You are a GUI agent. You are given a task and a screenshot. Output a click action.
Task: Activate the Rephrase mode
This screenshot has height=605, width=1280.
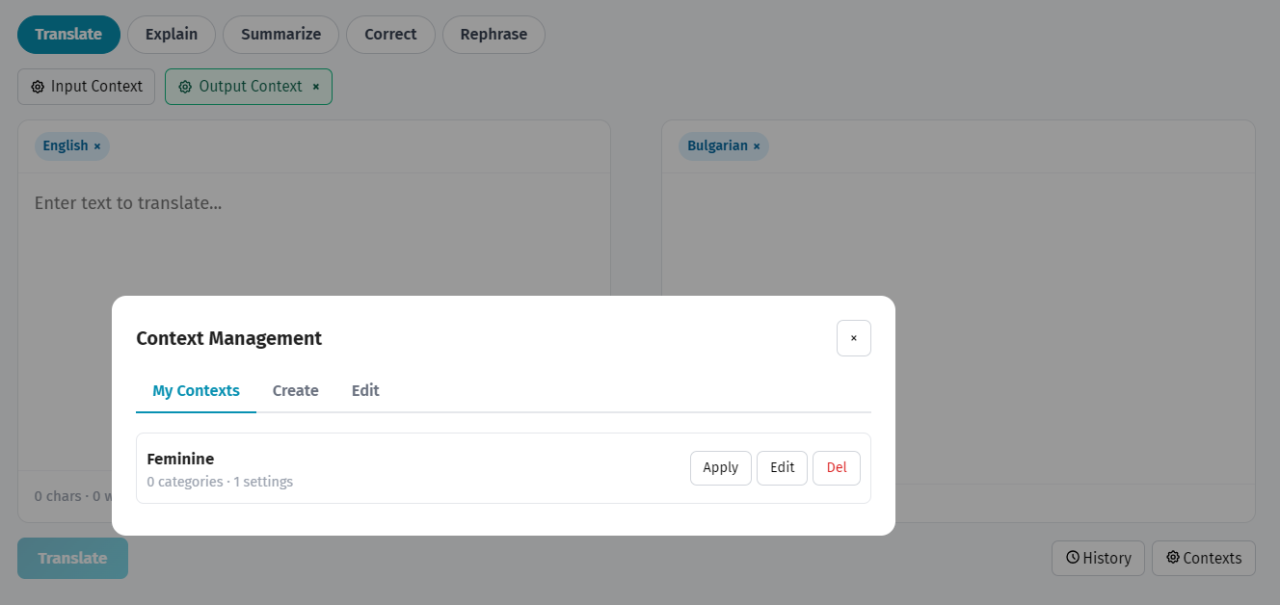pos(493,34)
